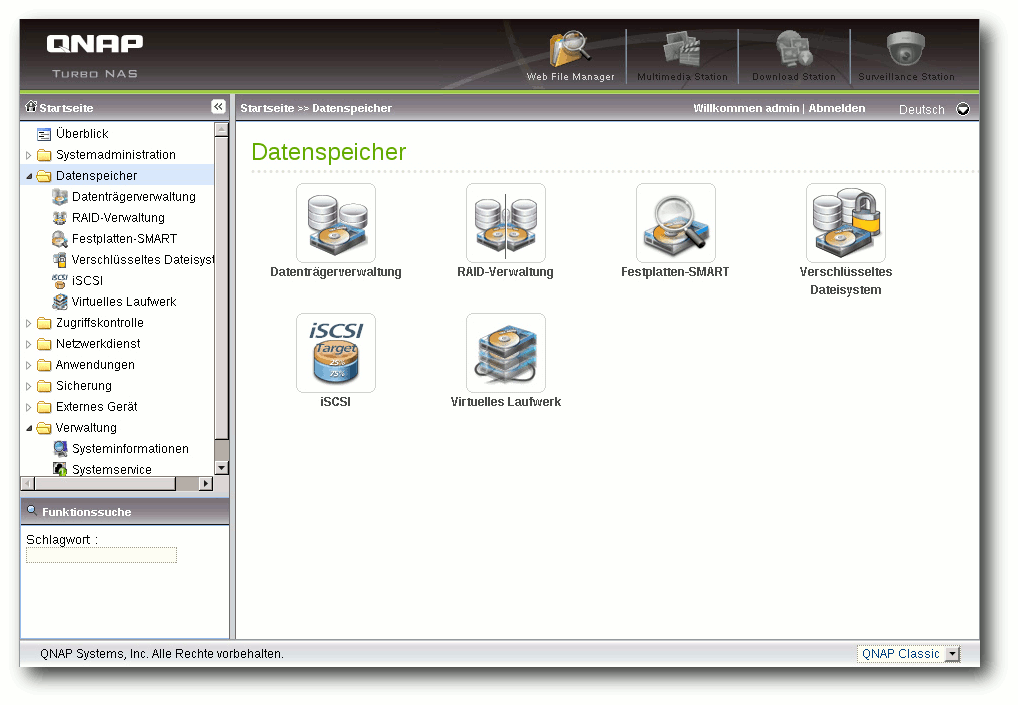Collapse Verwaltung tree node arrow
This screenshot has width=1018, height=705.
pos(29,428)
